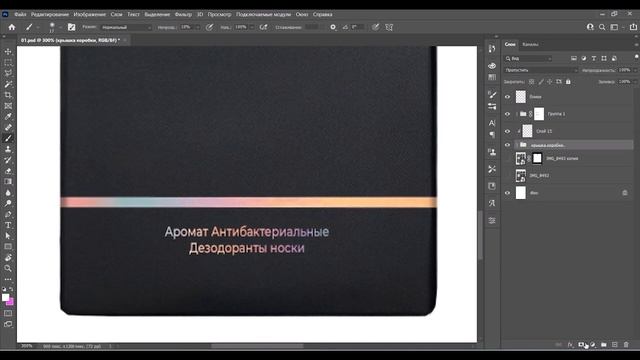
Task: Toggle lock all padlock icon
Action: coord(568,82)
